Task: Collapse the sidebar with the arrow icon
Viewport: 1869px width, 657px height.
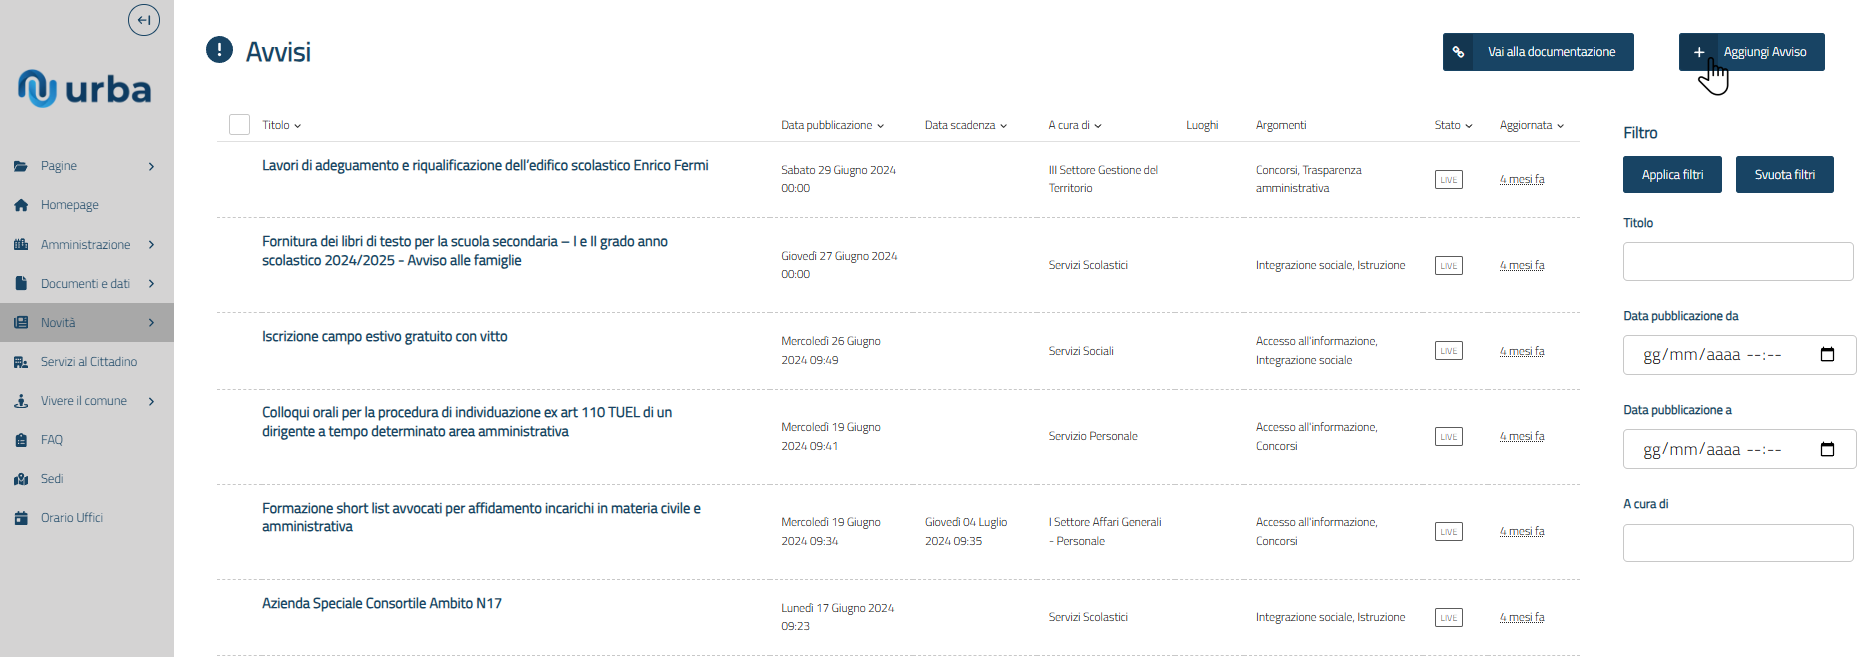Action: [x=144, y=20]
